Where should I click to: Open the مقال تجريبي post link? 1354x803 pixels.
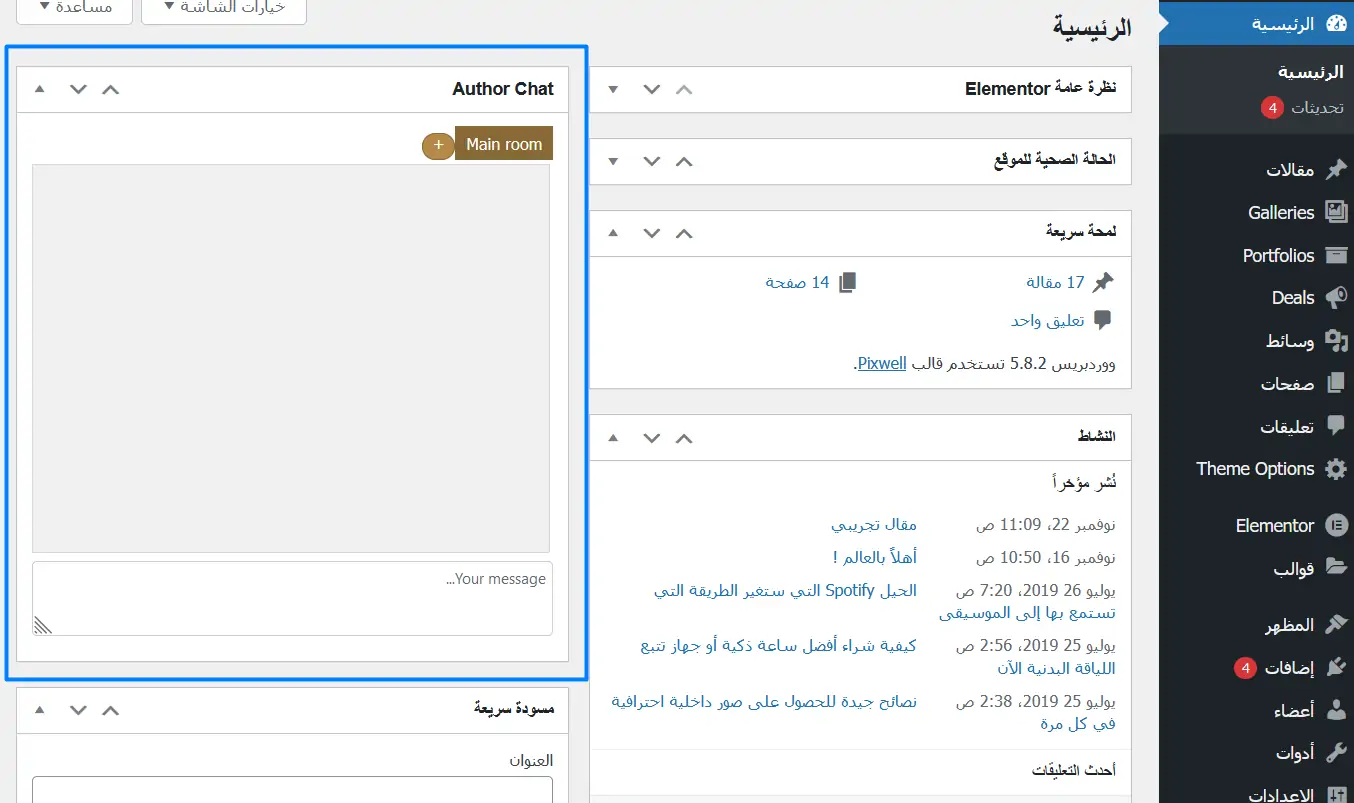click(873, 524)
